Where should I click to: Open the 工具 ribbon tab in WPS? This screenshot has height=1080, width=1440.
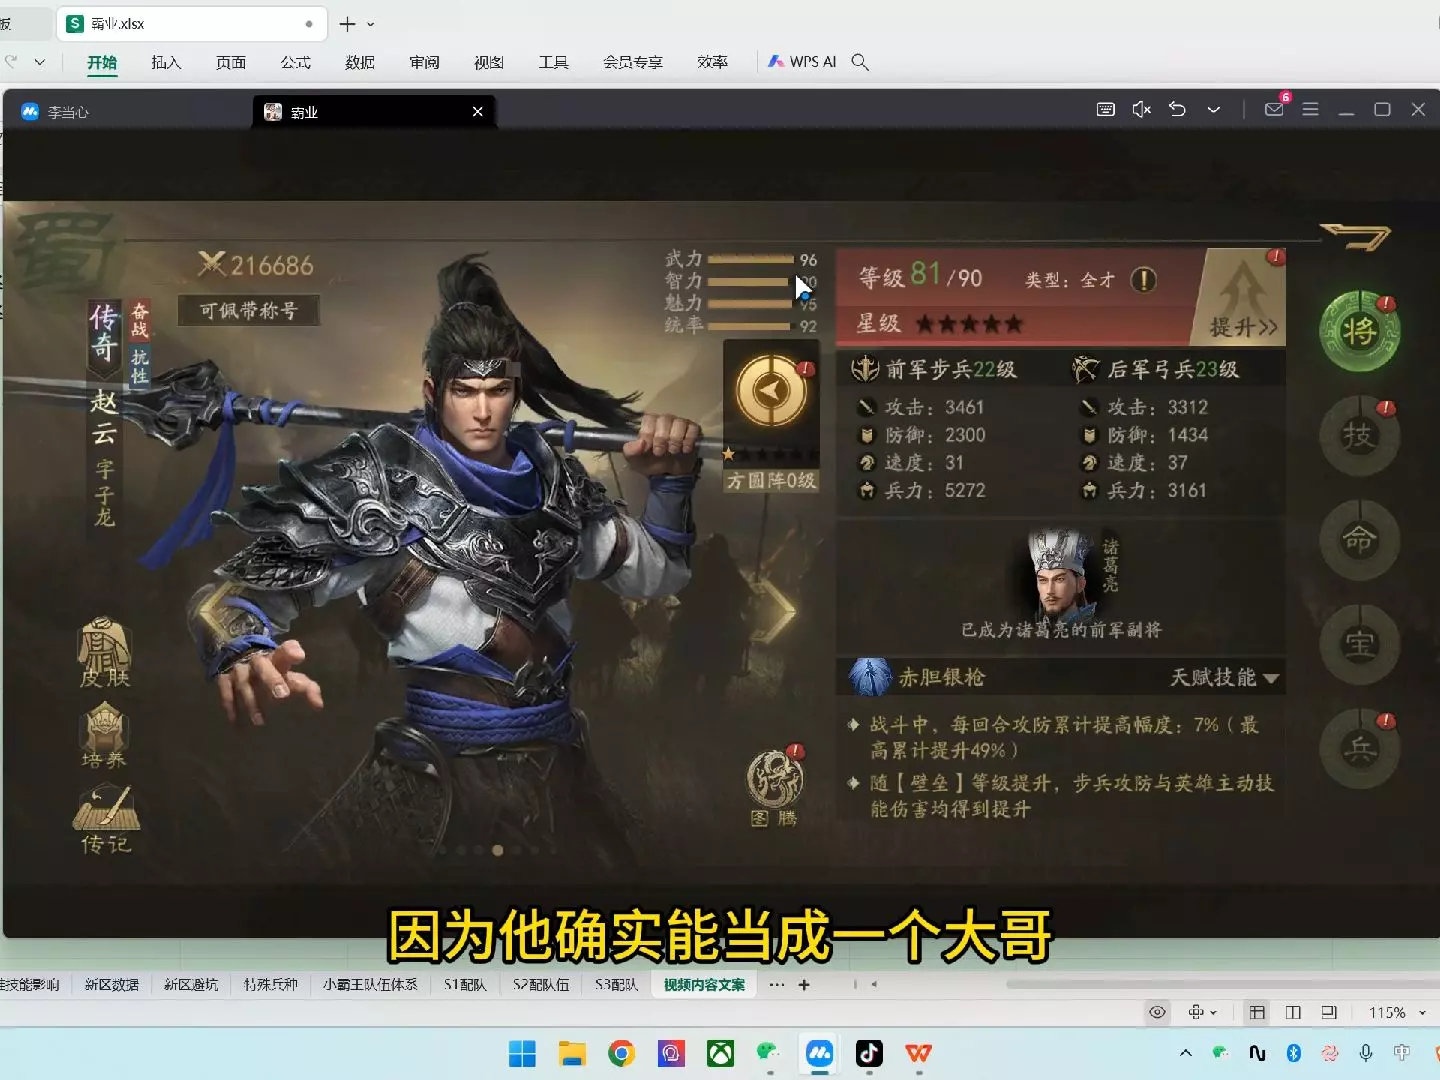tap(553, 62)
